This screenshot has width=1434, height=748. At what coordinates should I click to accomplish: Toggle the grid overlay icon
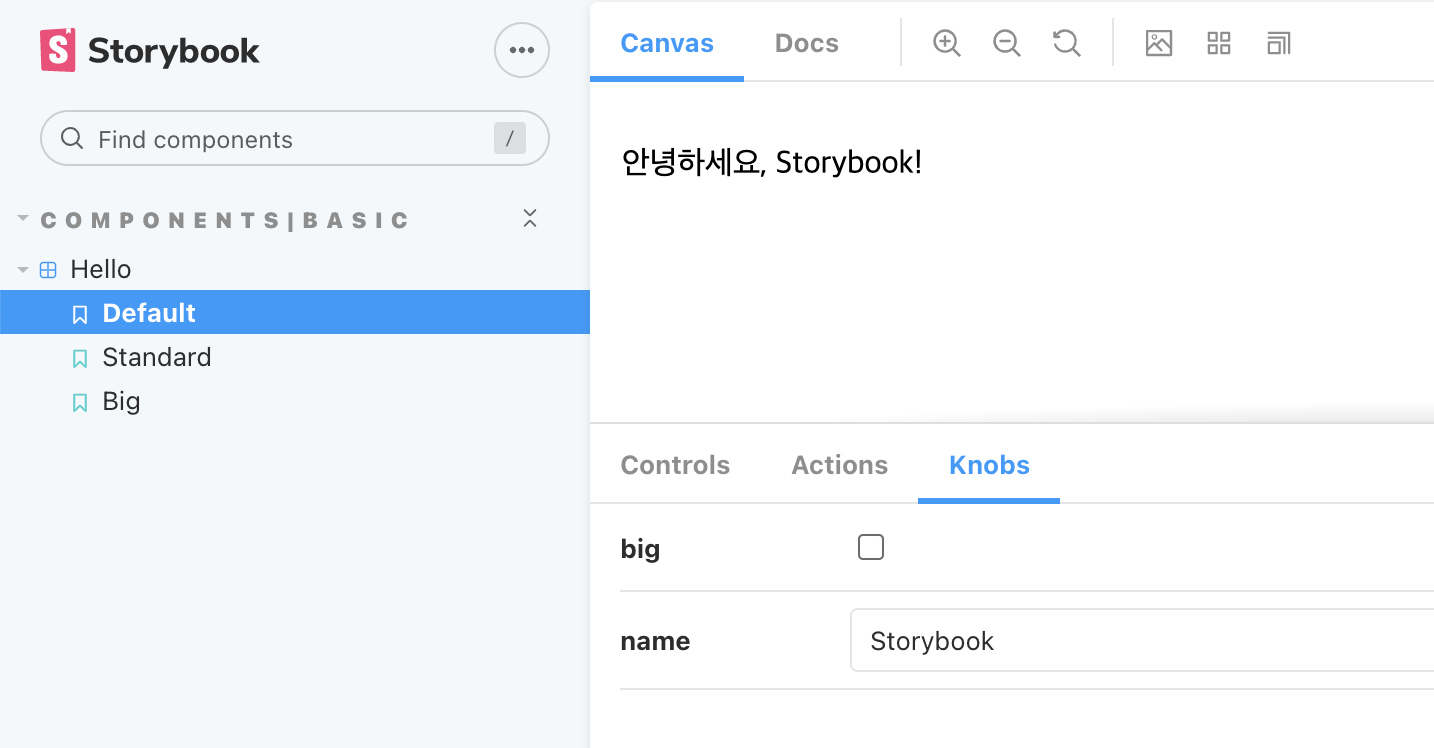[x=1218, y=43]
